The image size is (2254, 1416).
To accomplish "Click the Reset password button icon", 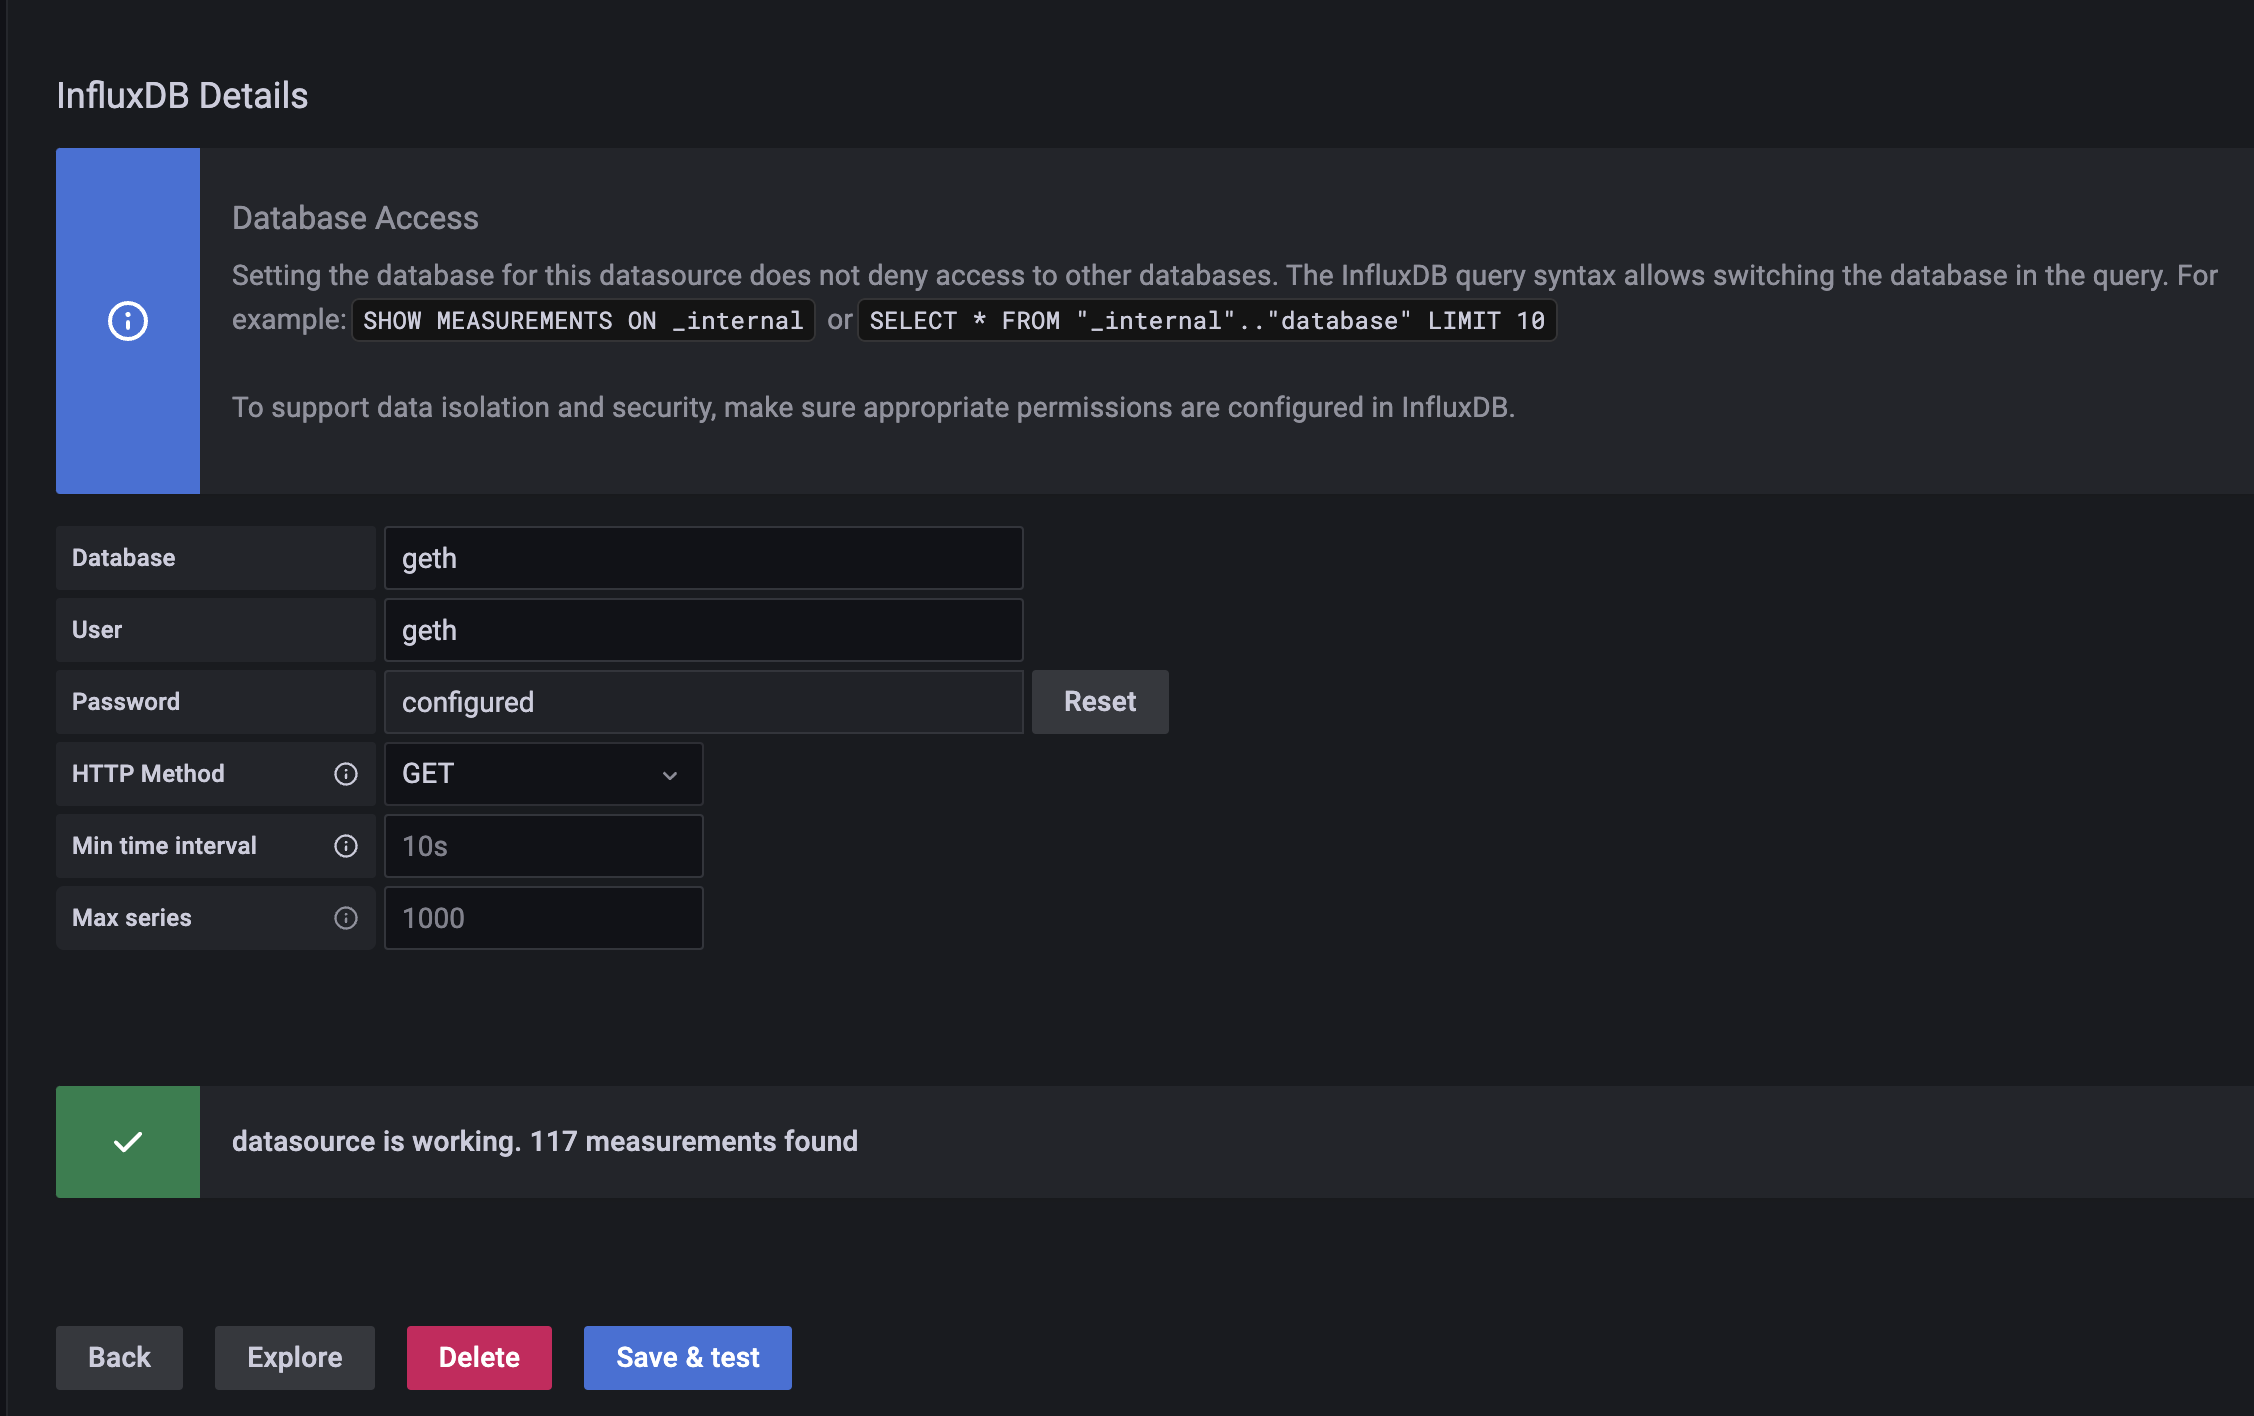I will pos(1099,701).
